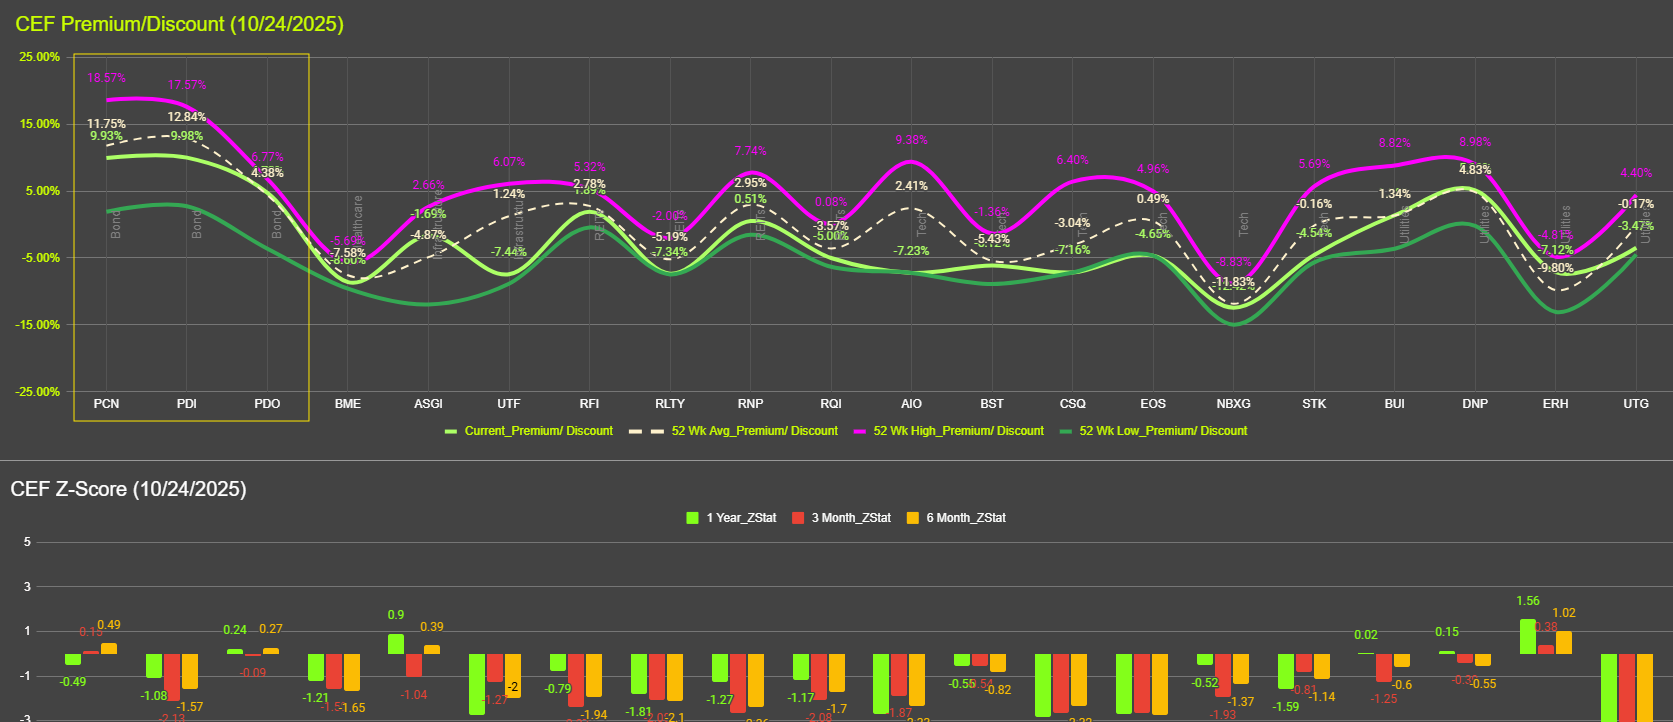1673x722 pixels.
Task: Select the green 1.56 Z-score bar
Action: tap(1527, 636)
